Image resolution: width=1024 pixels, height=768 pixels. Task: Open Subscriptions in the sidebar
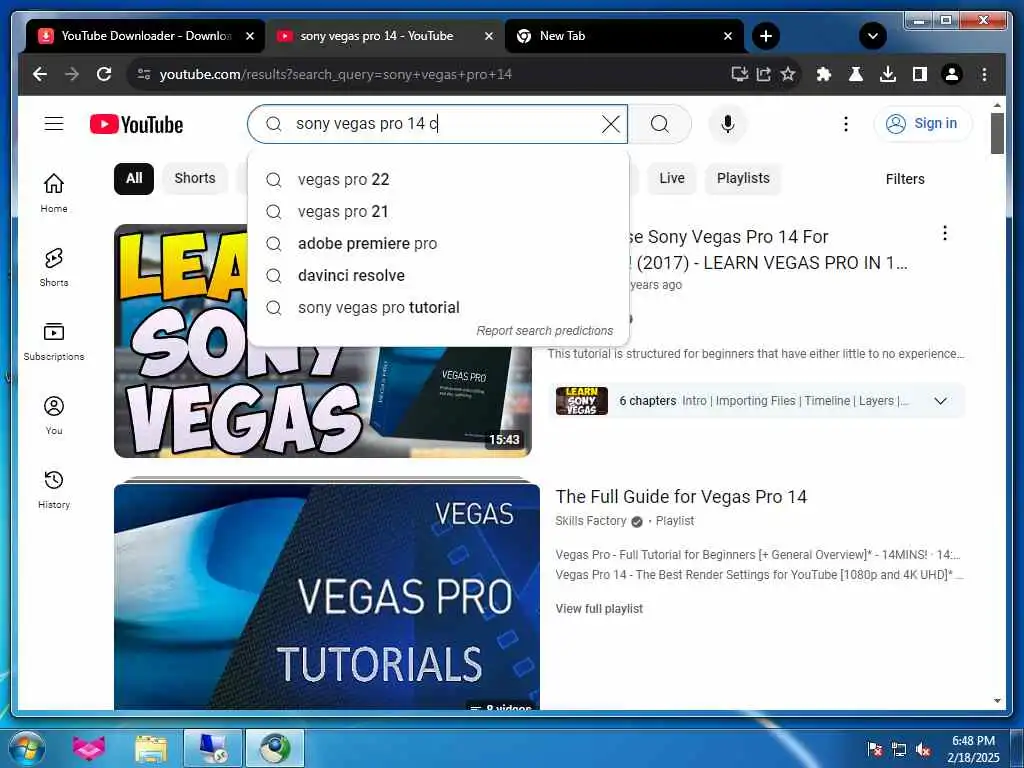[x=54, y=341]
